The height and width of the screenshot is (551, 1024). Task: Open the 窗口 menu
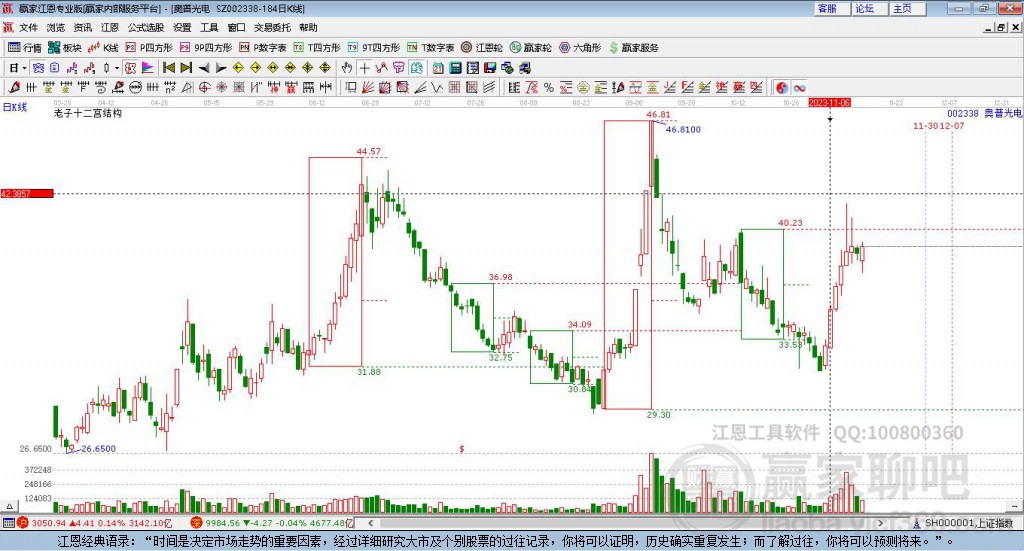click(x=236, y=27)
